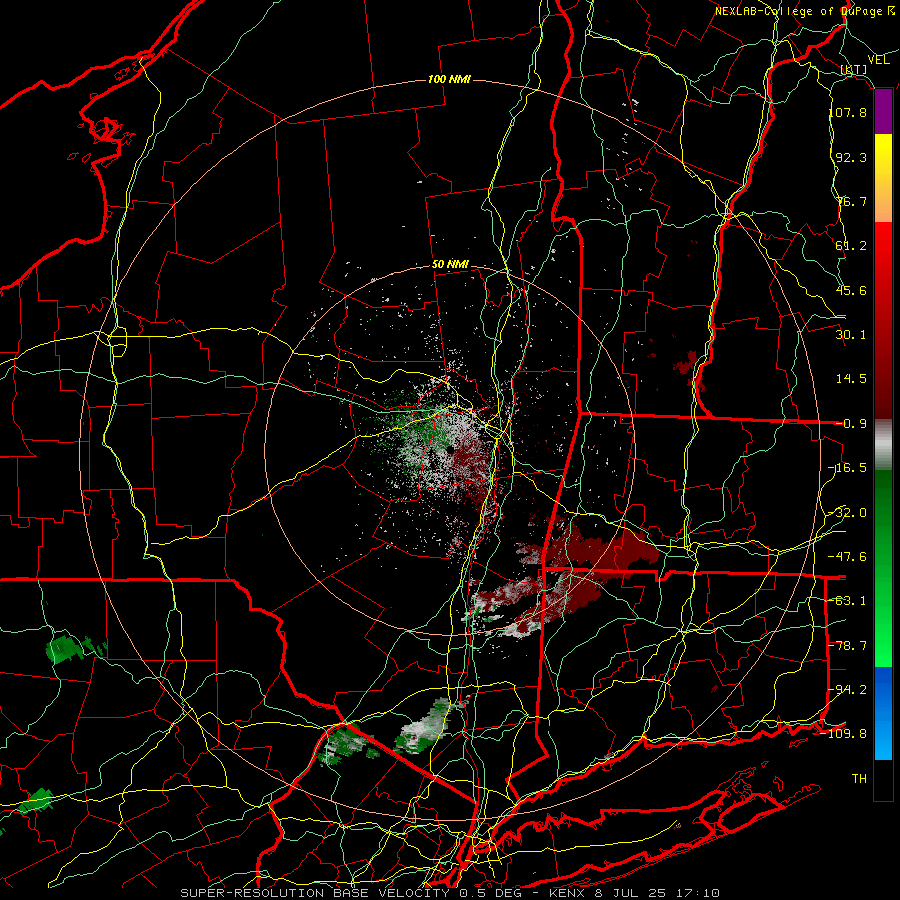Click the [KT] units label
This screenshot has height=900, width=900.
pyautogui.click(x=854, y=70)
